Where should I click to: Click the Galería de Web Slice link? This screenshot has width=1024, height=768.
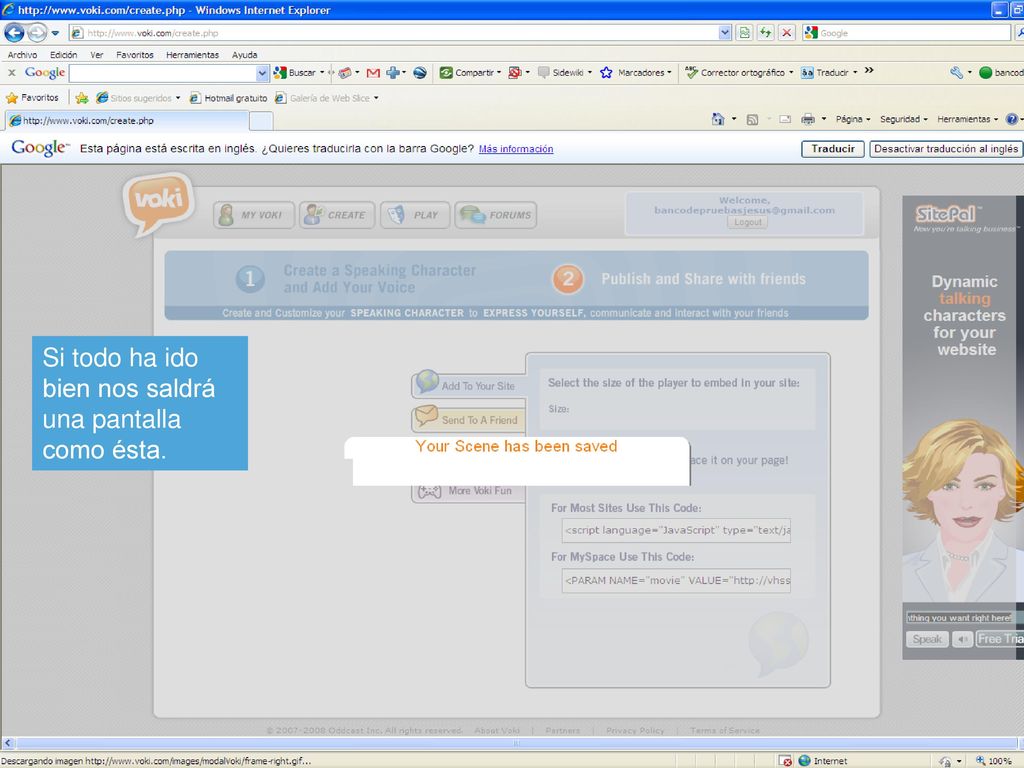pyautogui.click(x=327, y=98)
